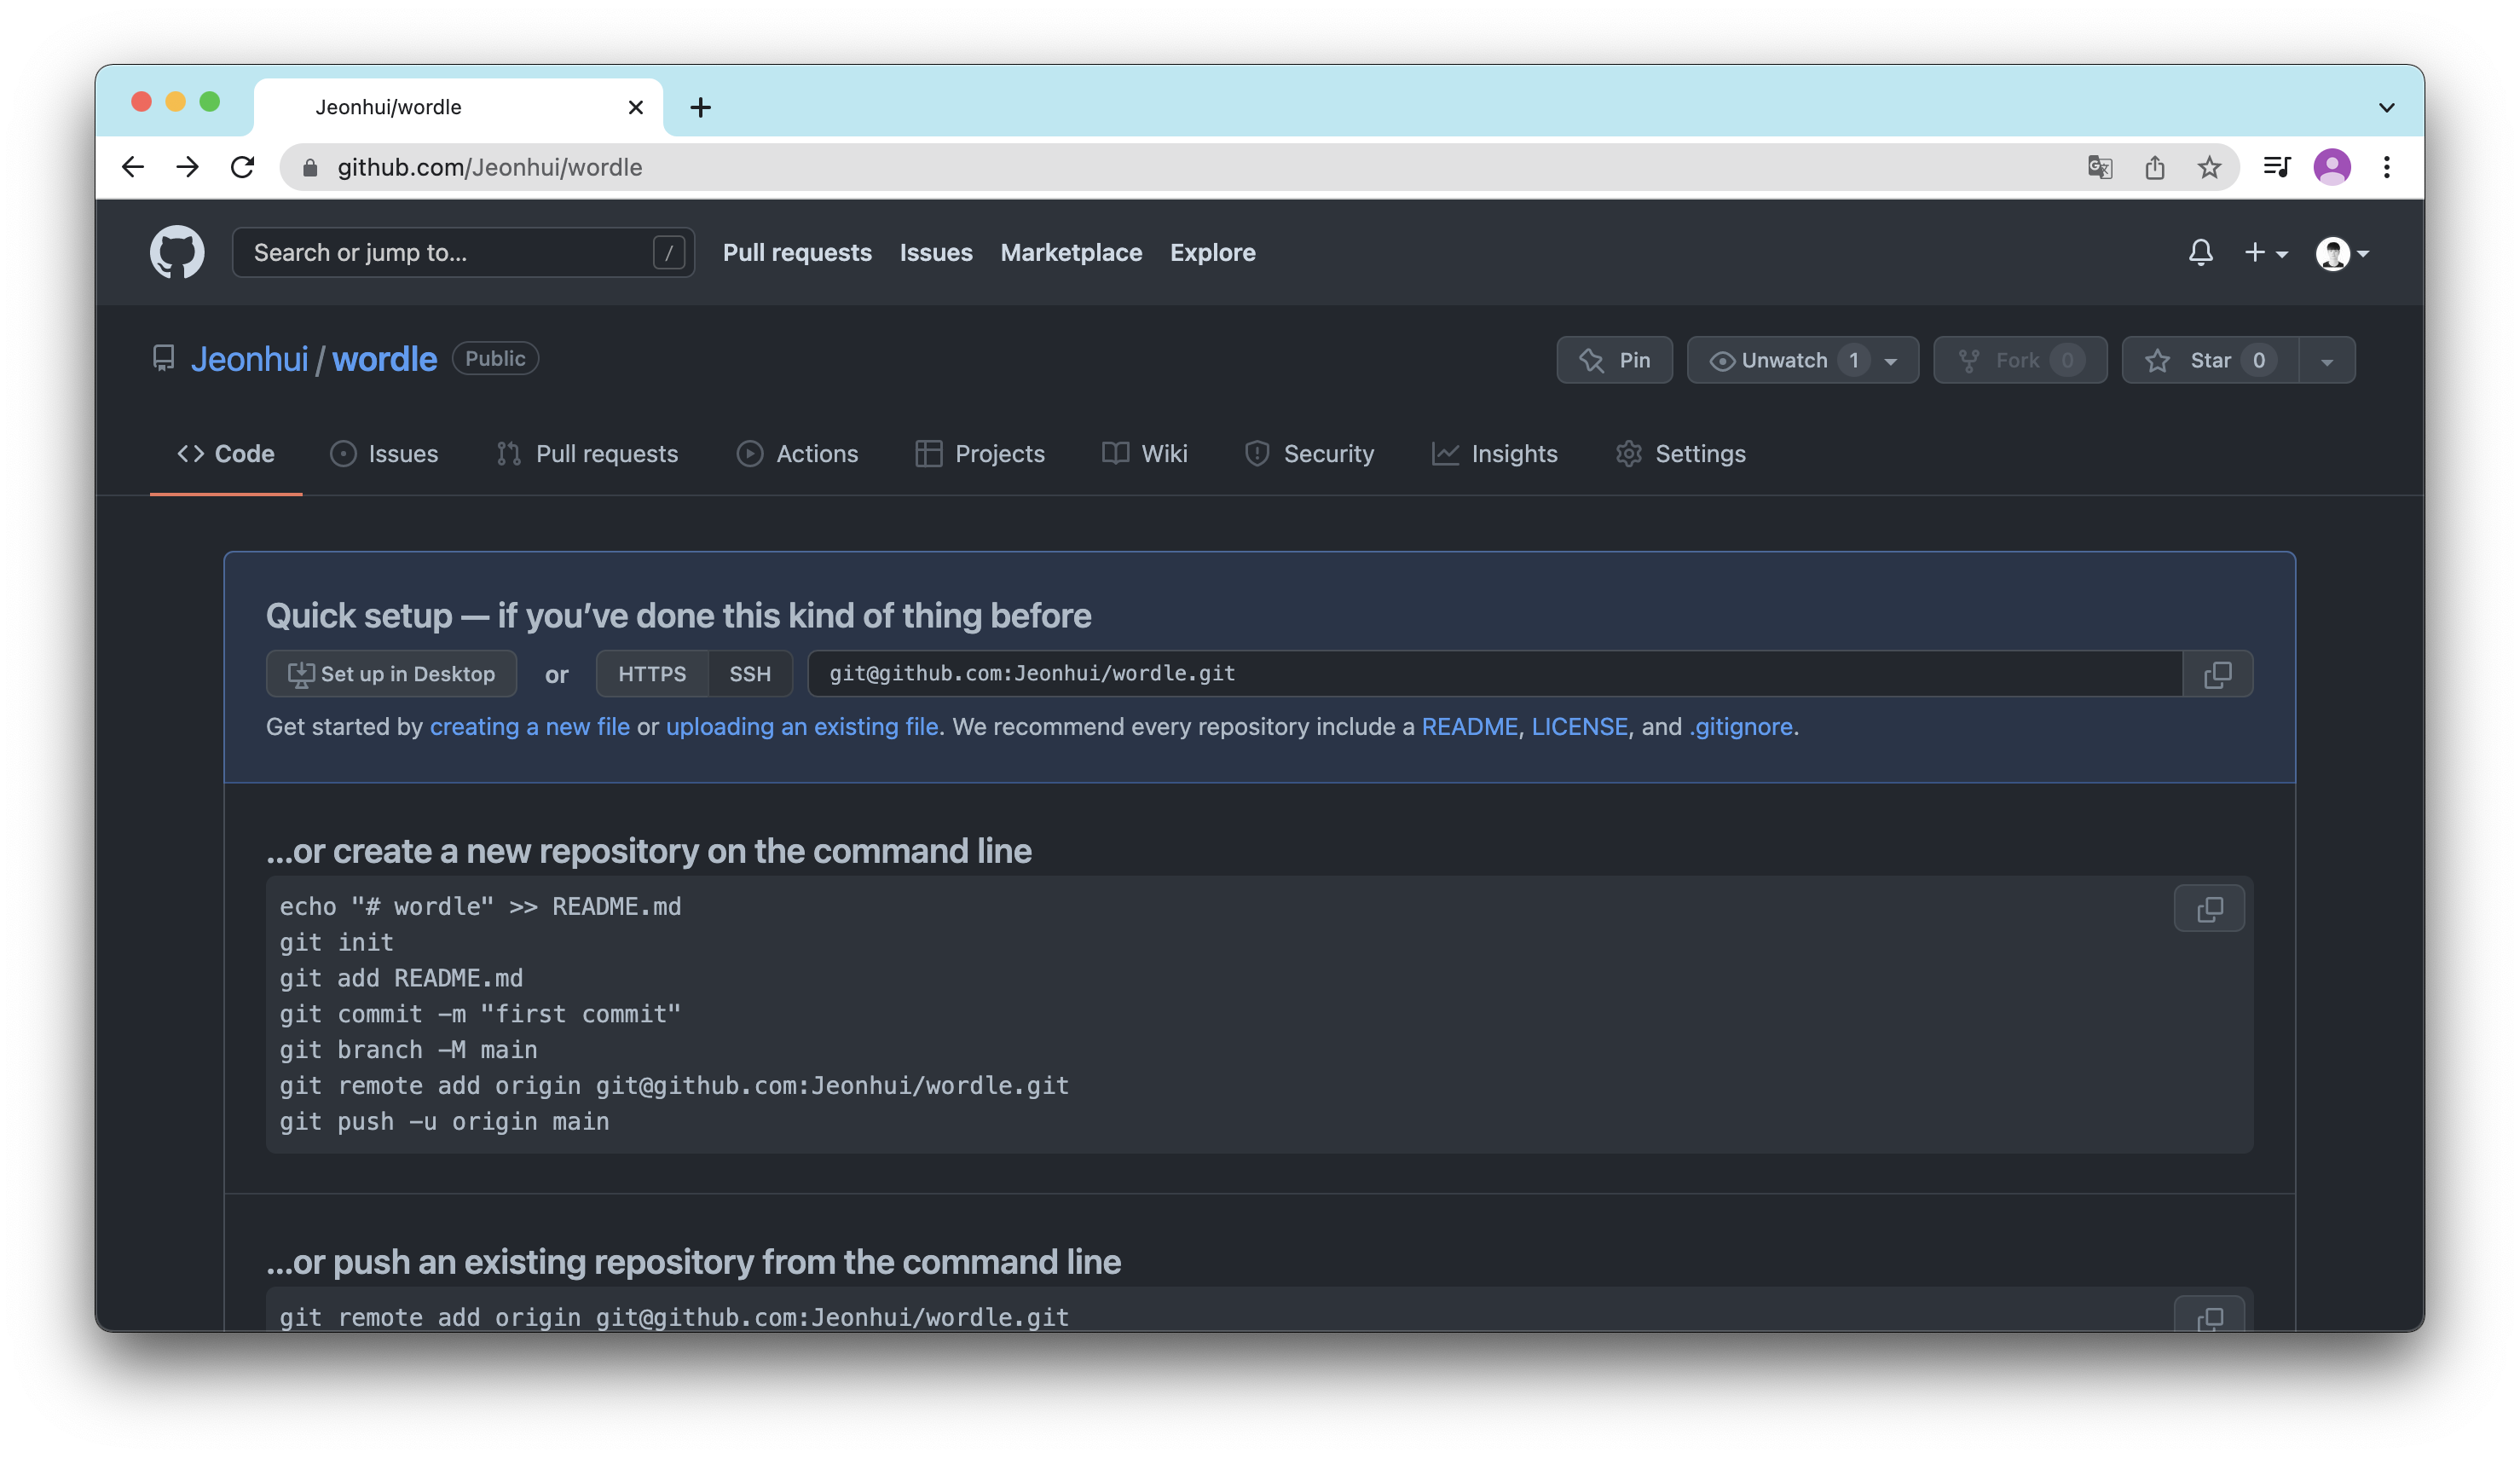Go to Marketplace
This screenshot has width=2520, height=1458.
coord(1071,253)
